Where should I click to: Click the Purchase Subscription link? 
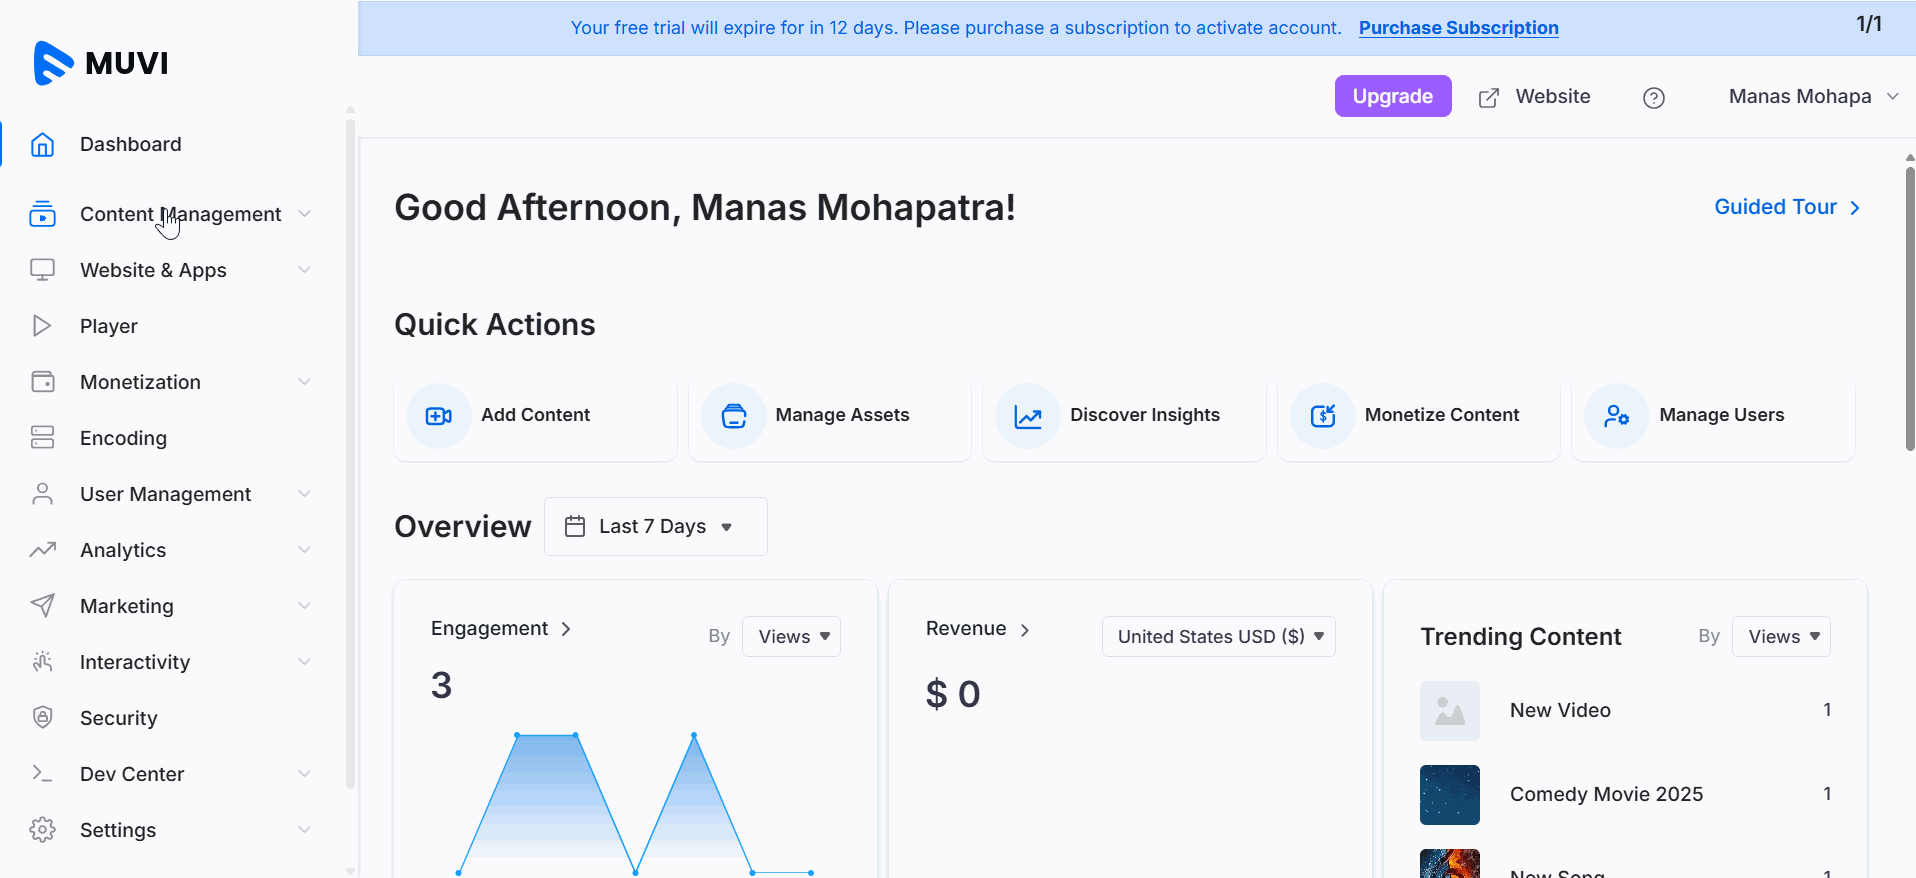tap(1458, 28)
